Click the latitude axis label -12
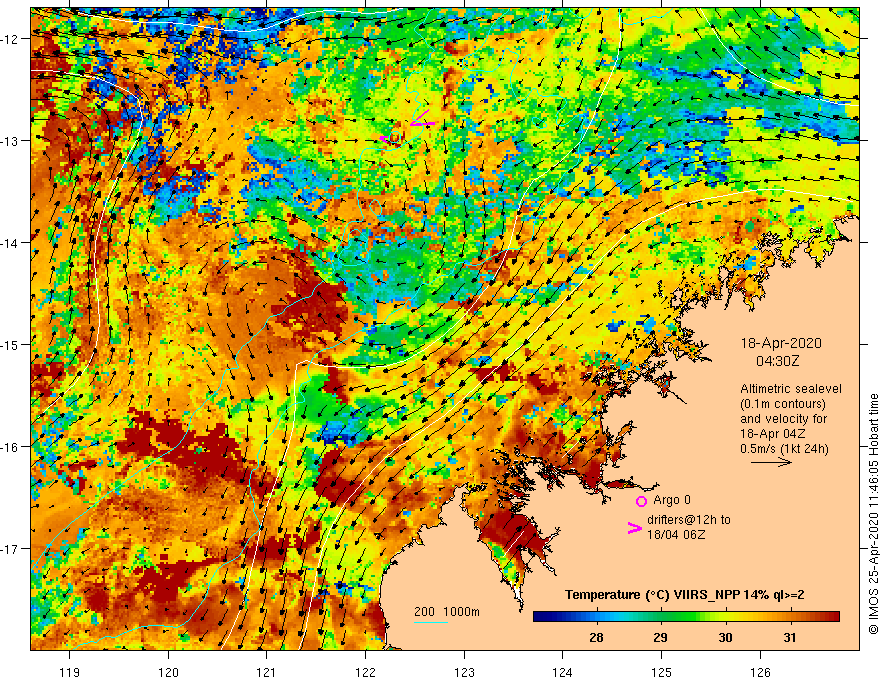880x680 pixels. [x=11, y=39]
